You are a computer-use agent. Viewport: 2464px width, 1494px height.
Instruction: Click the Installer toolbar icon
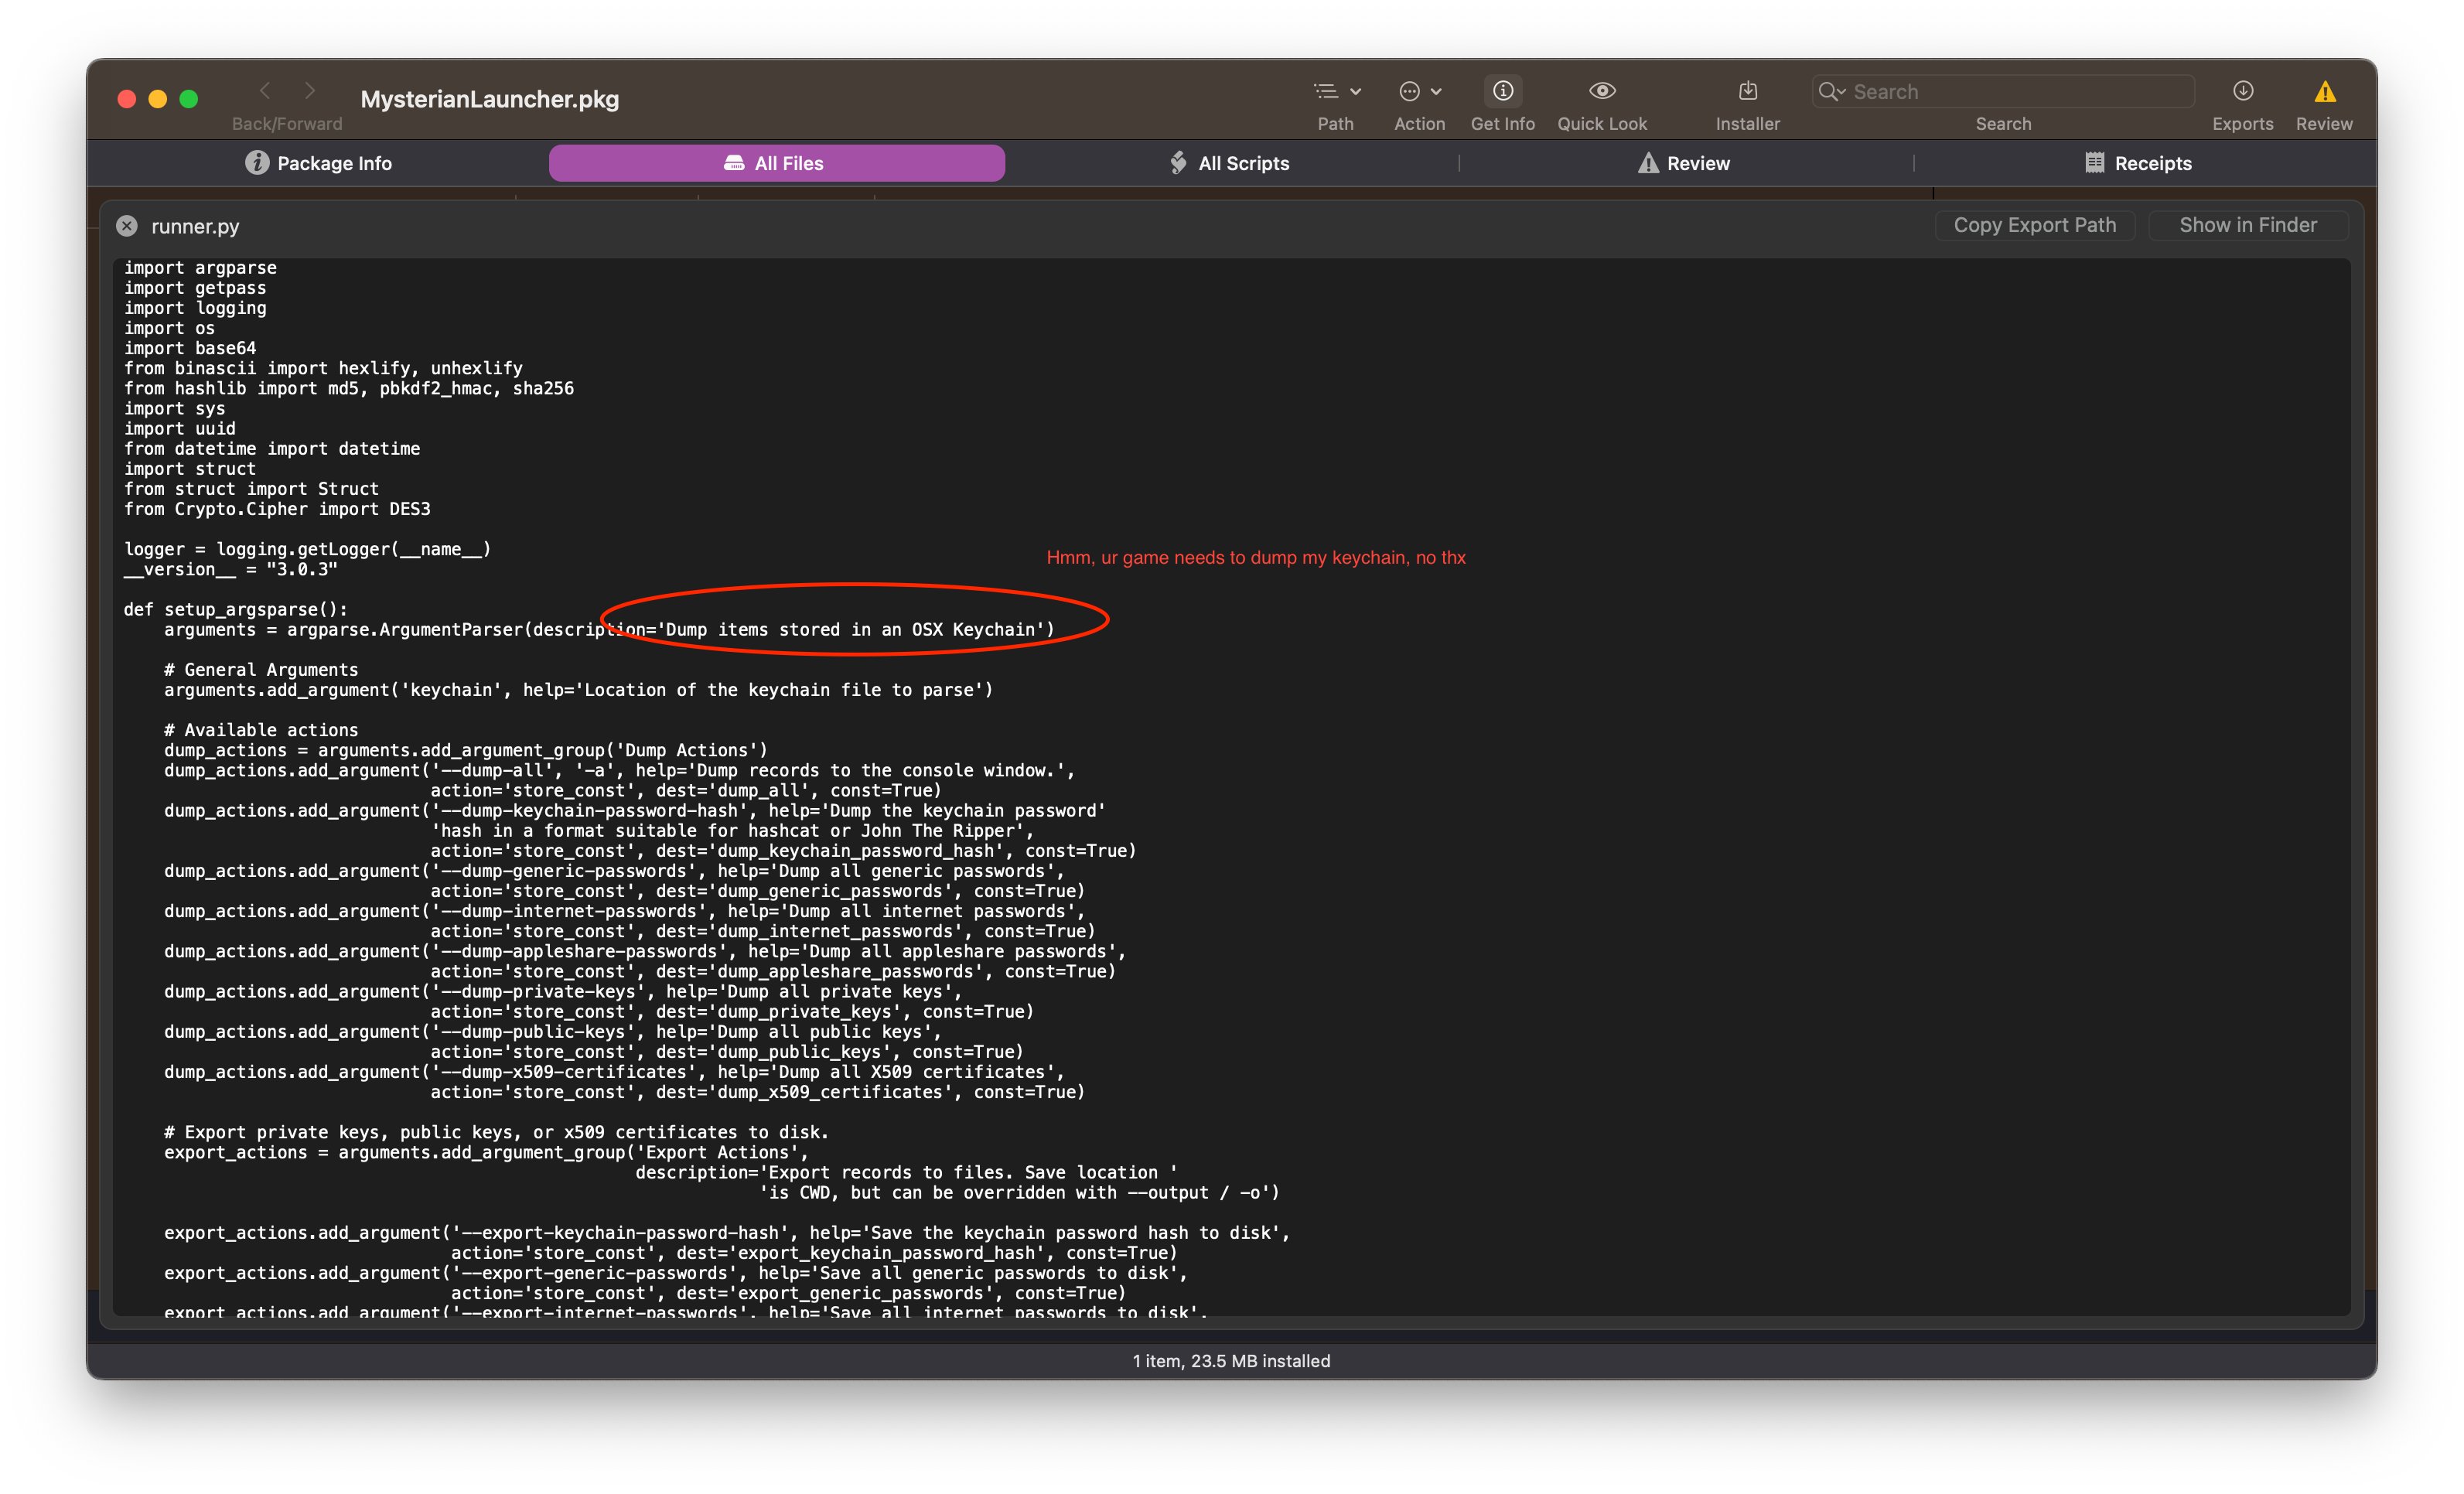coord(1748,91)
